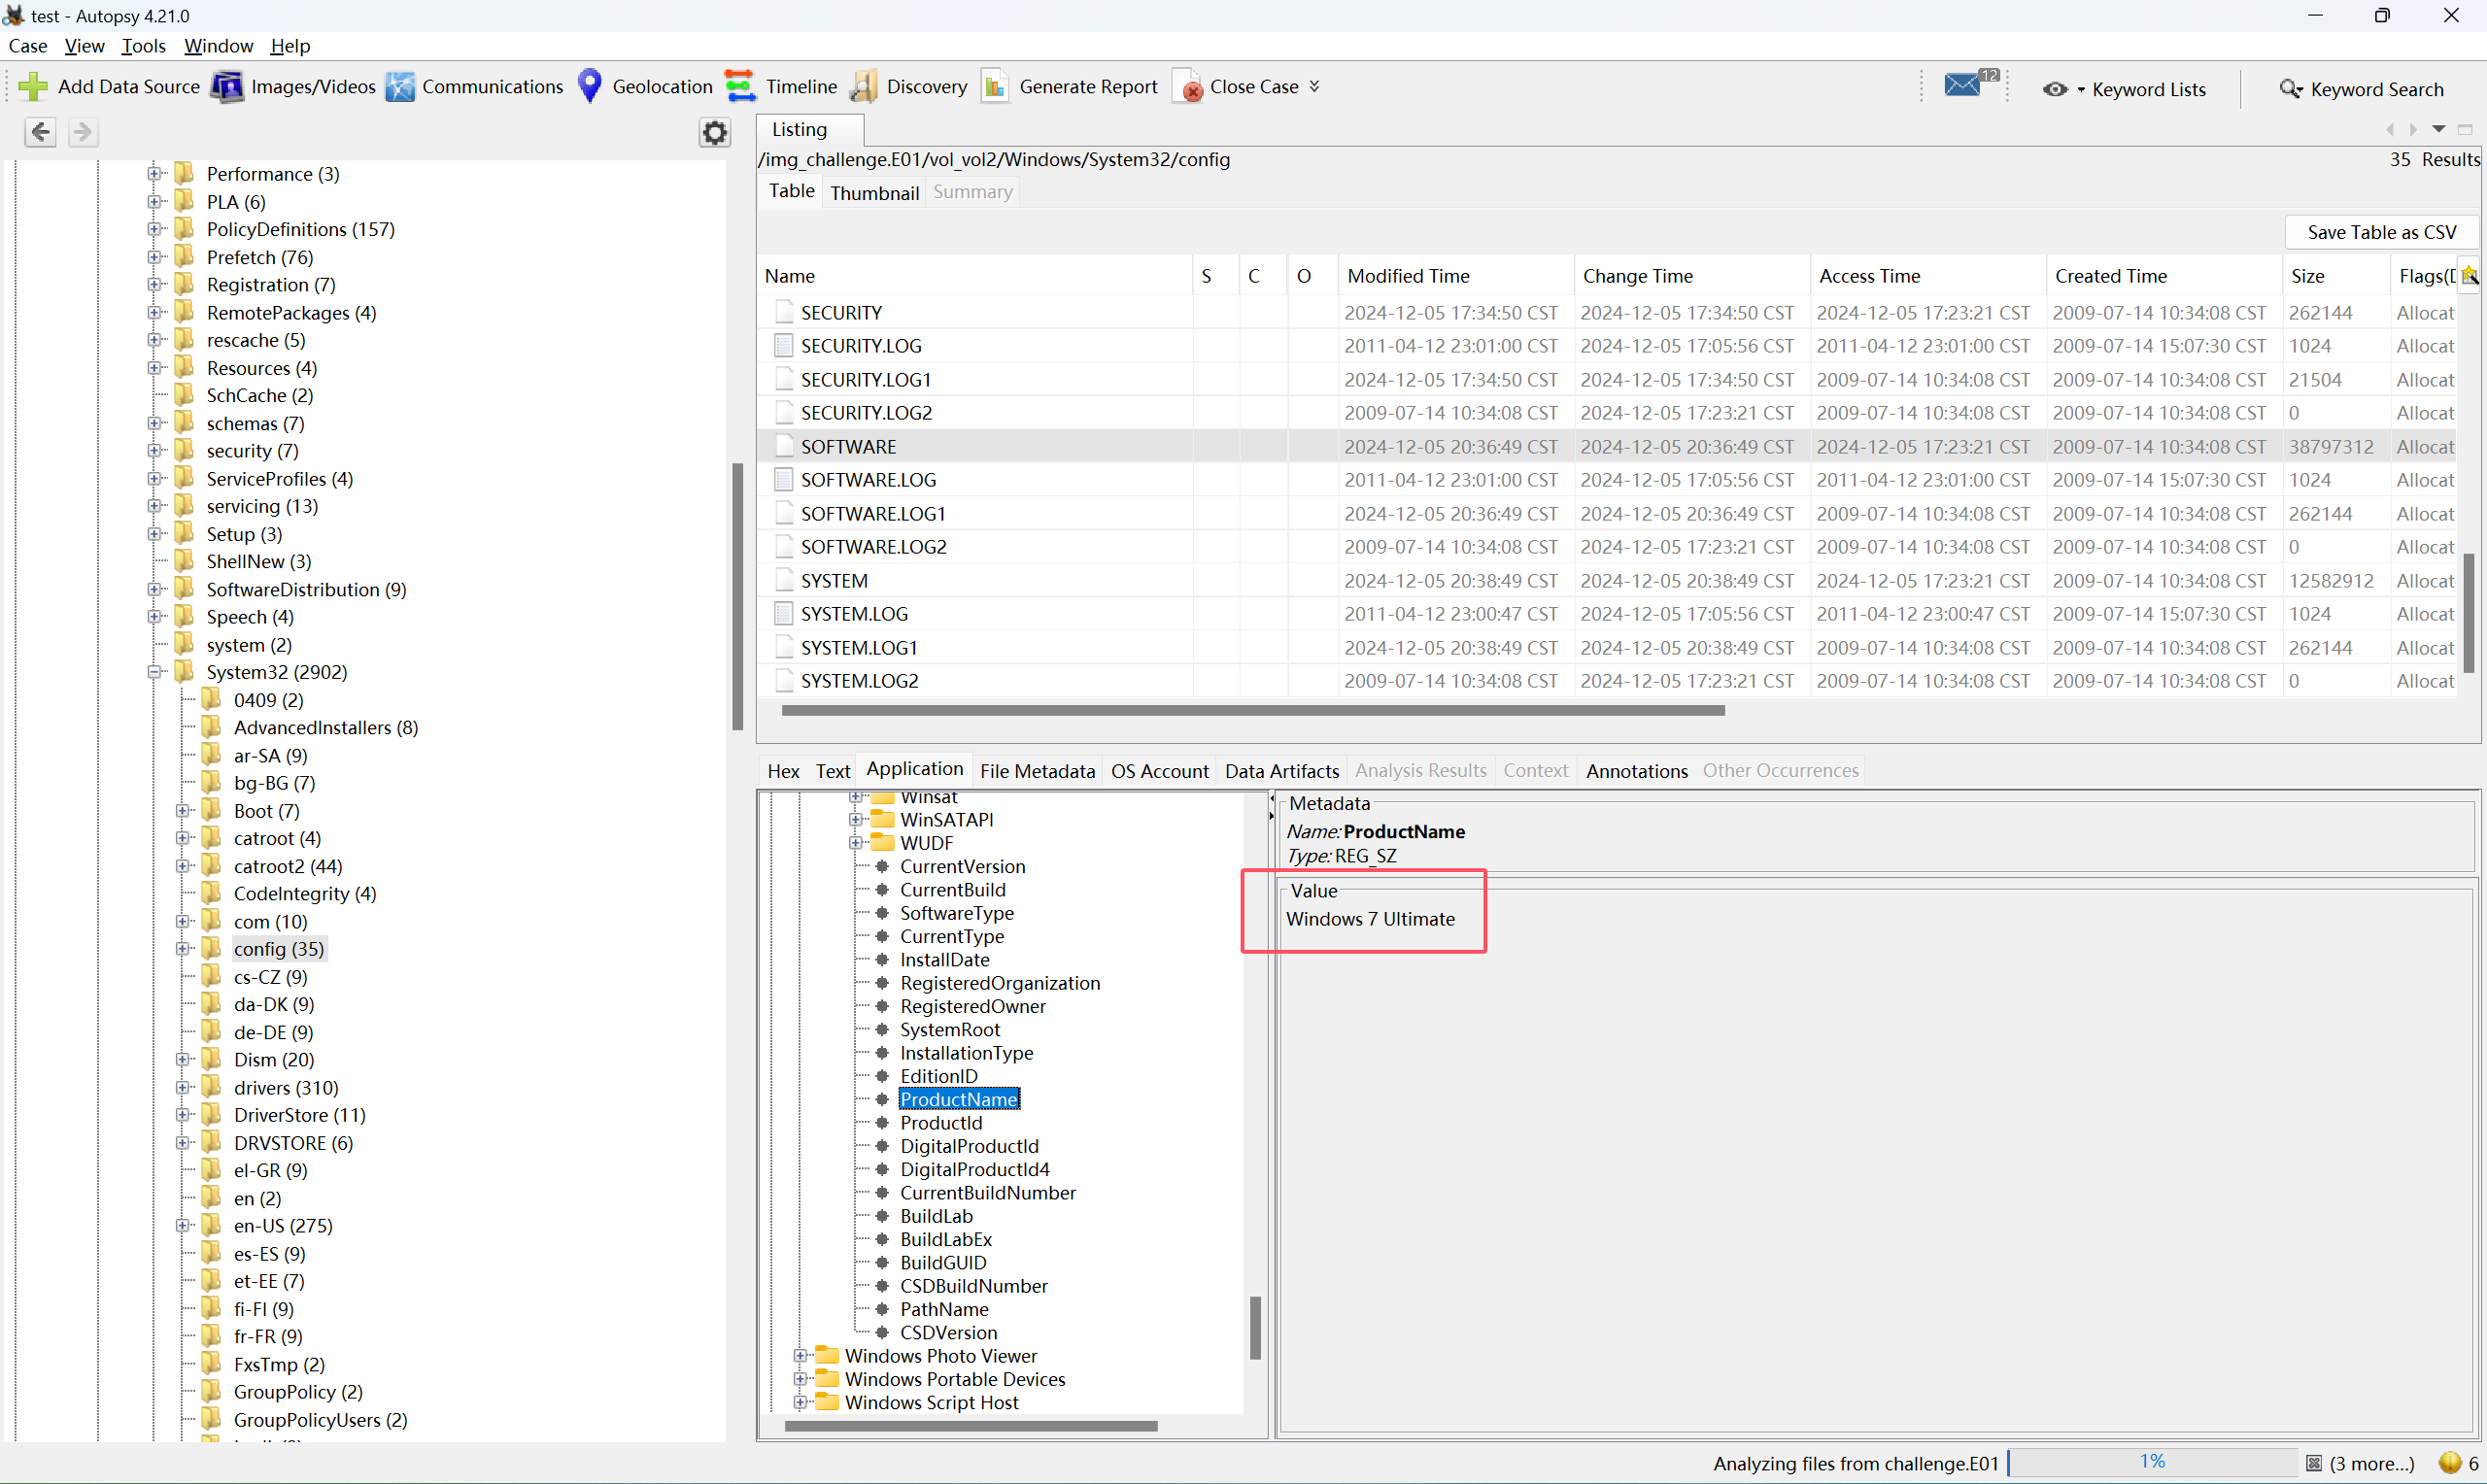Sort listing by Modified Time column
Viewport: 2487px width, 1484px height.
(x=1455, y=276)
